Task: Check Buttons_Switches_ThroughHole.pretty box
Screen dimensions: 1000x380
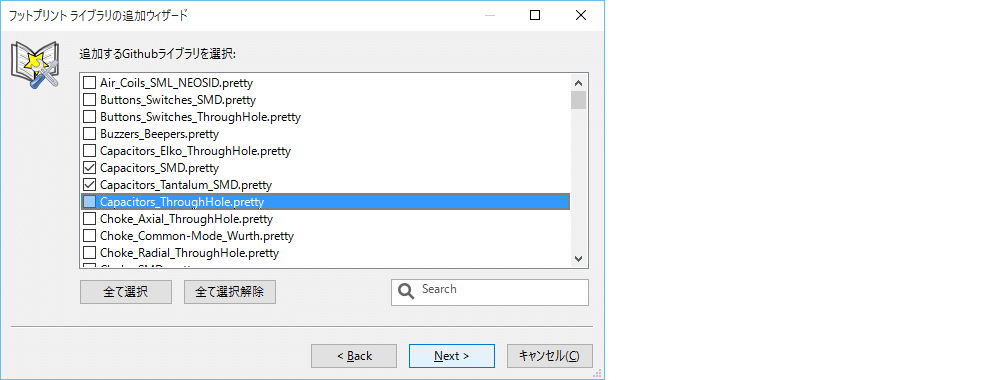Action: coord(90,117)
